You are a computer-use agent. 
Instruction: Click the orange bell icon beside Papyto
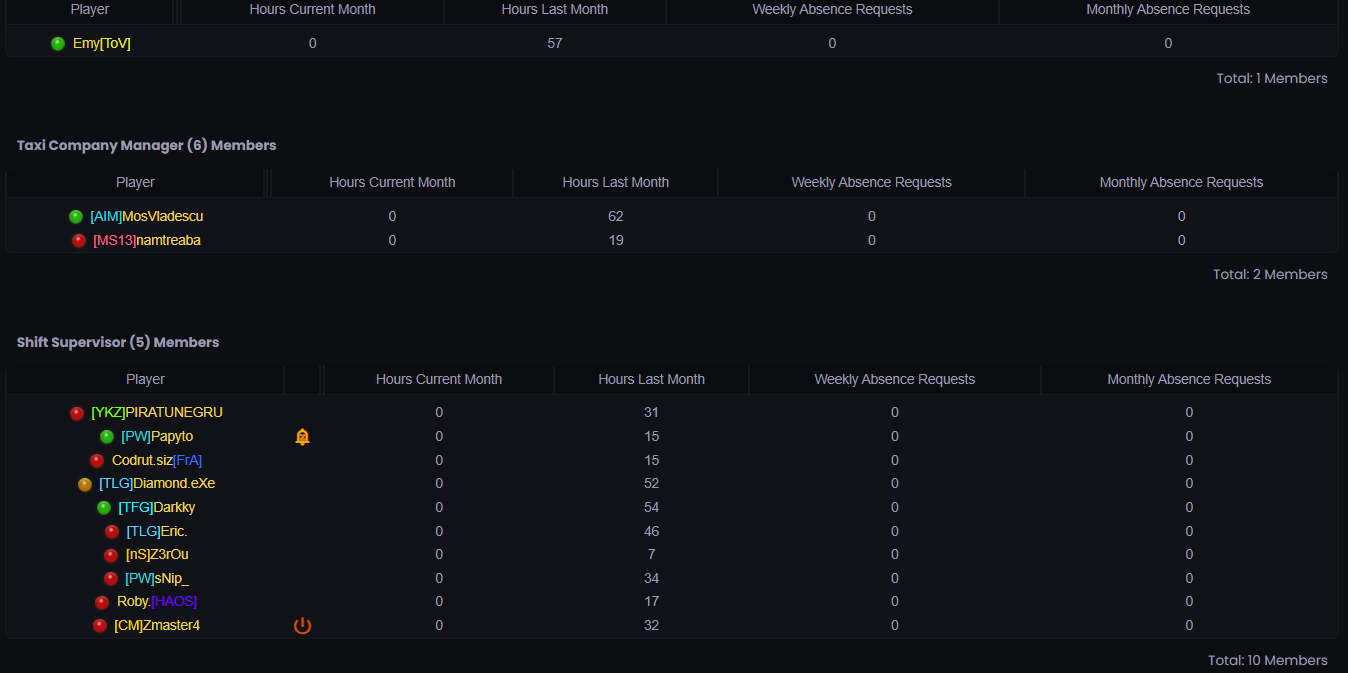tap(302, 437)
